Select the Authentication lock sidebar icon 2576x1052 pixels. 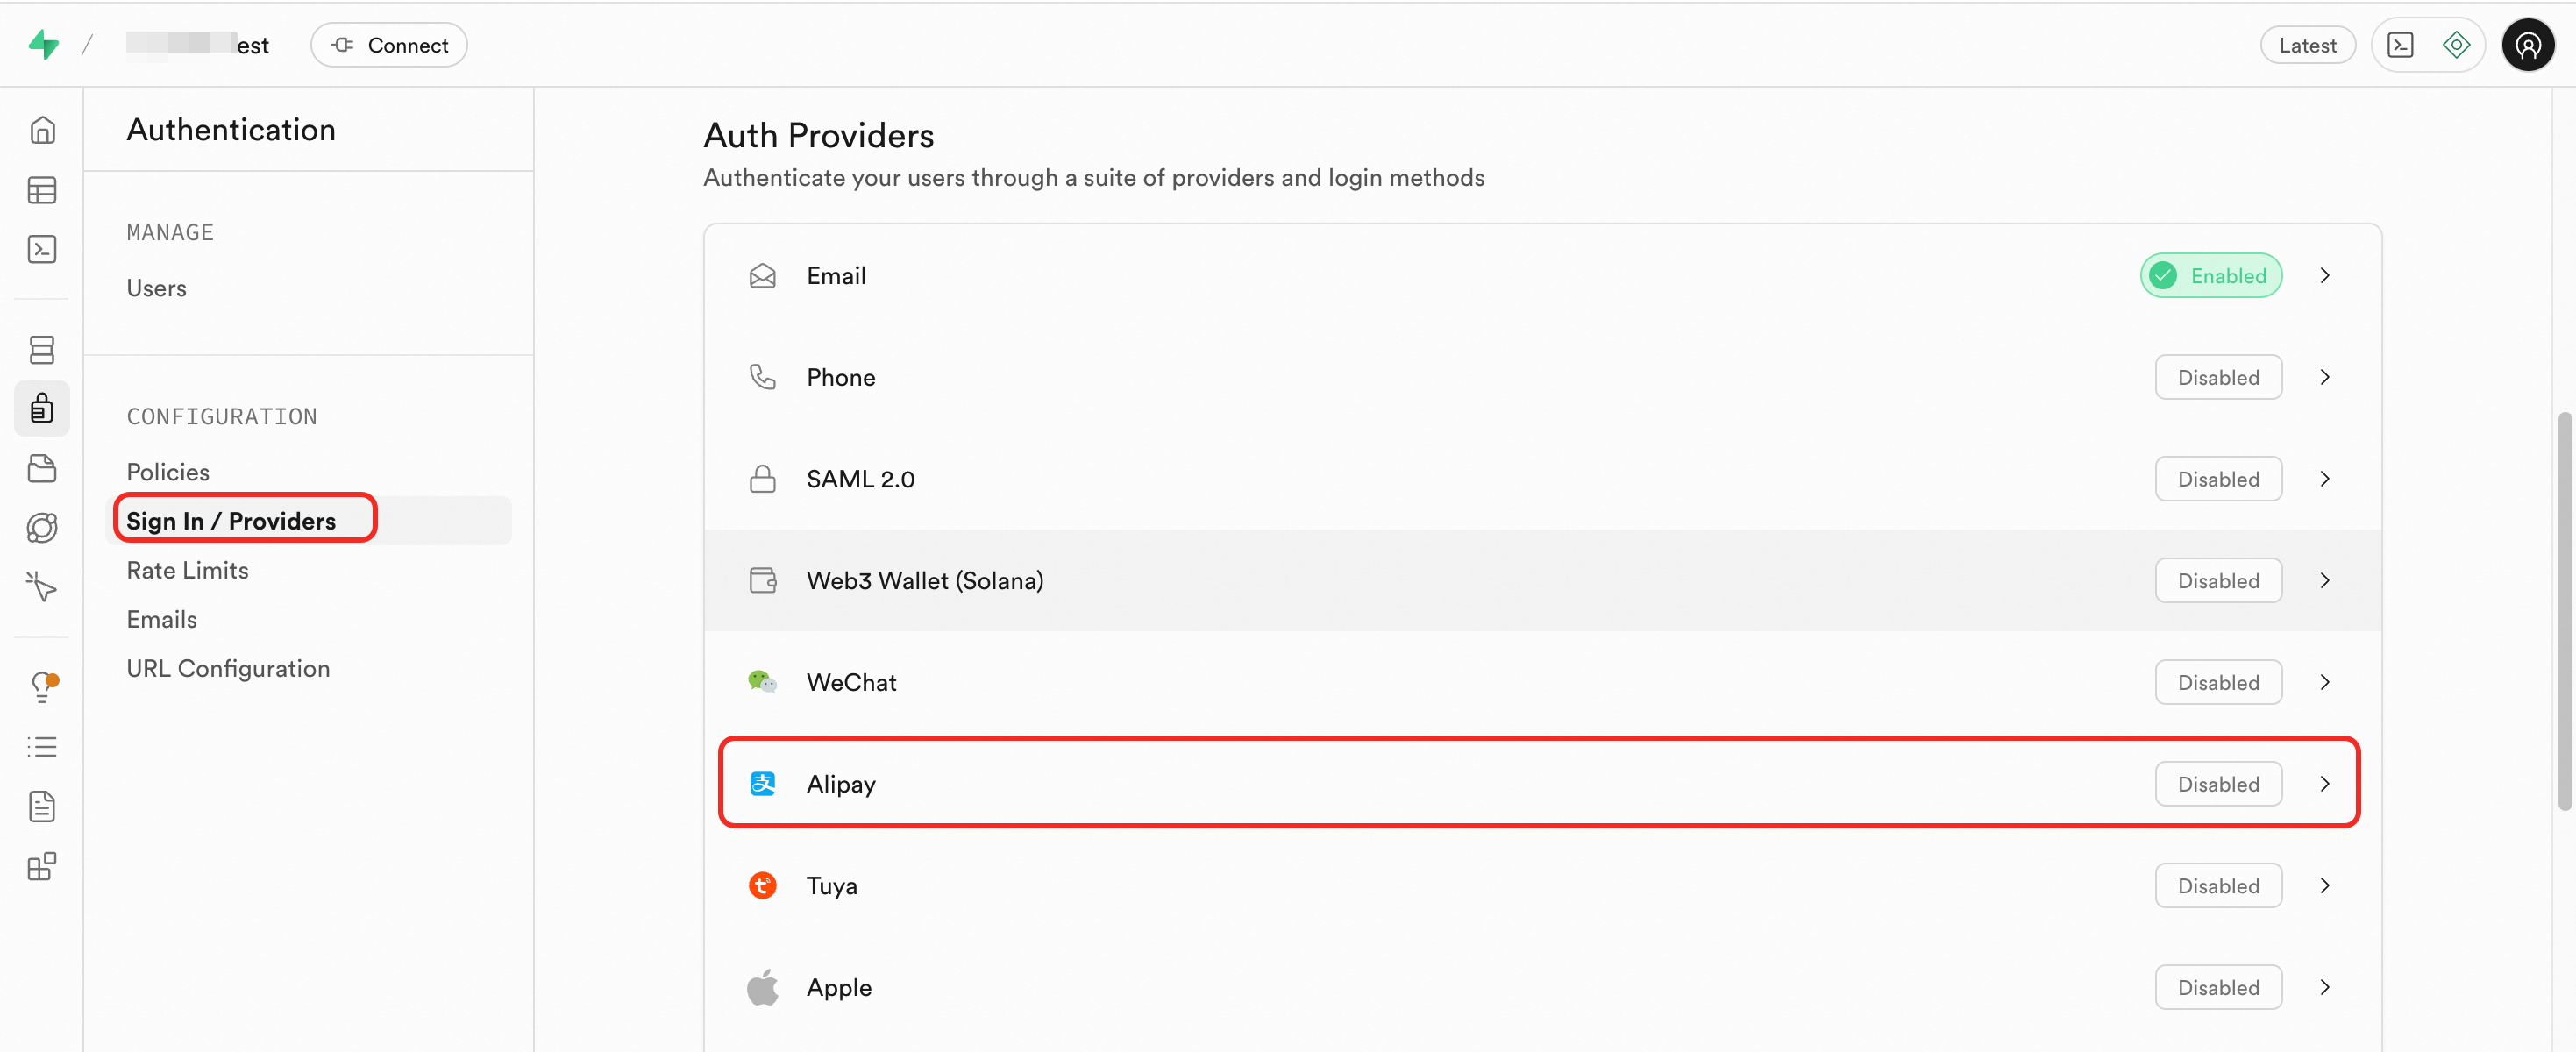tap(42, 408)
